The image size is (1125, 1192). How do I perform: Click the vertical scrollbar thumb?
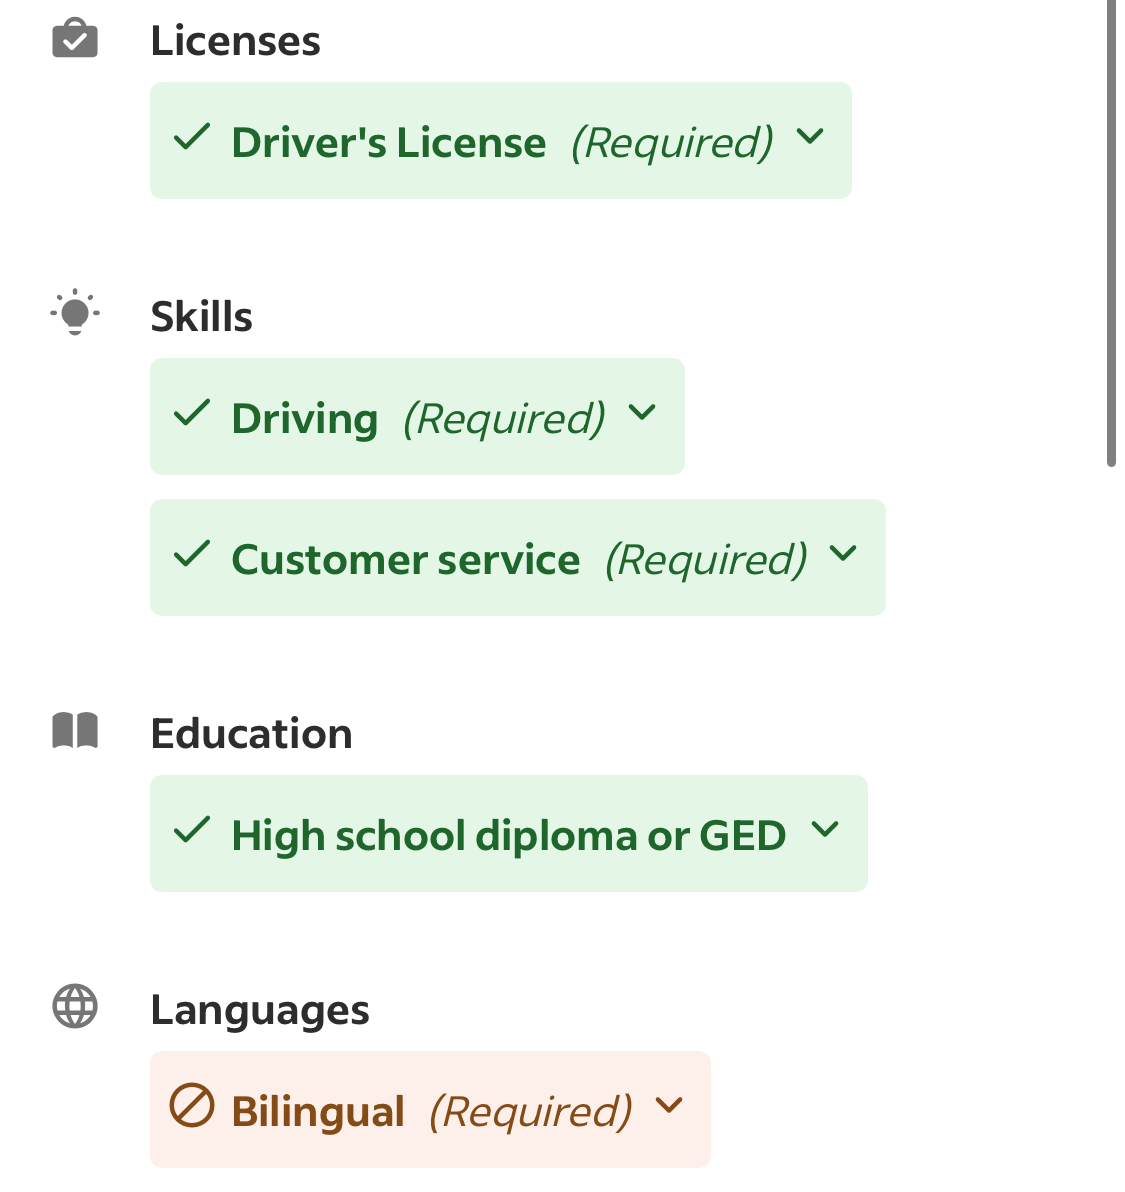coord(1111,233)
